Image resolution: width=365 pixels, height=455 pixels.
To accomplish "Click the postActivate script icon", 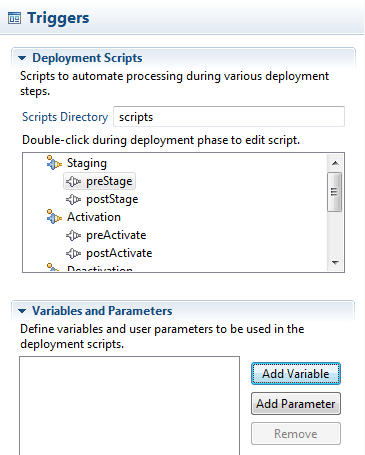I will 73,253.
